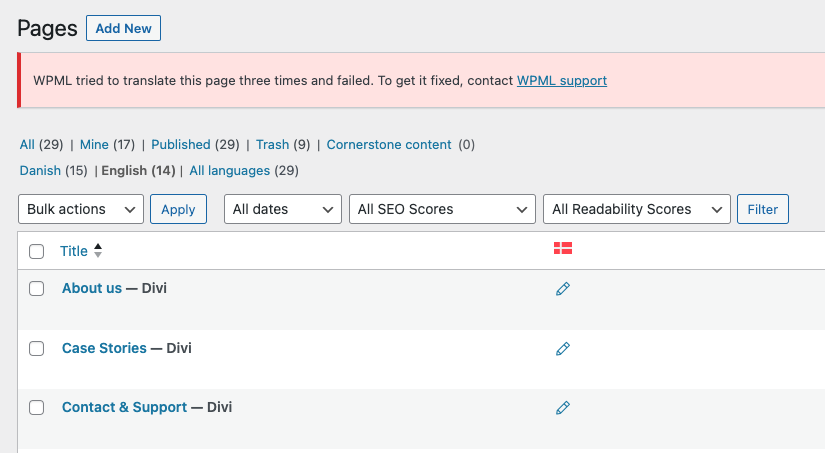Expand the All dates dropdown

pos(283,209)
